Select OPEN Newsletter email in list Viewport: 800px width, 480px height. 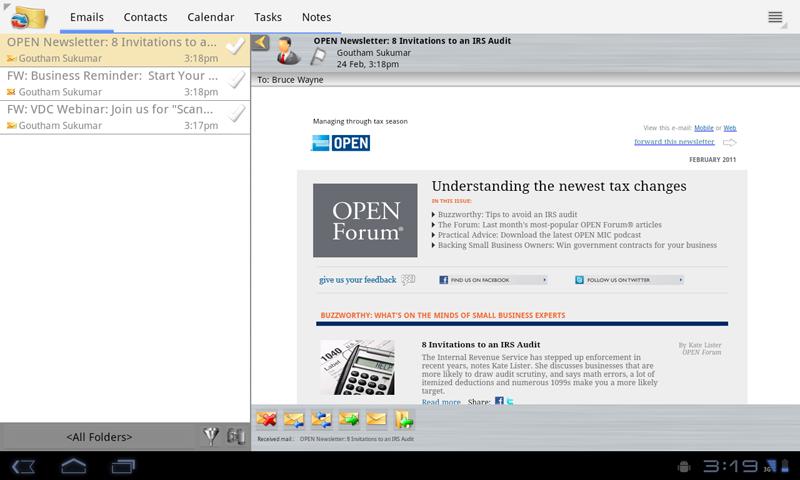(125, 50)
